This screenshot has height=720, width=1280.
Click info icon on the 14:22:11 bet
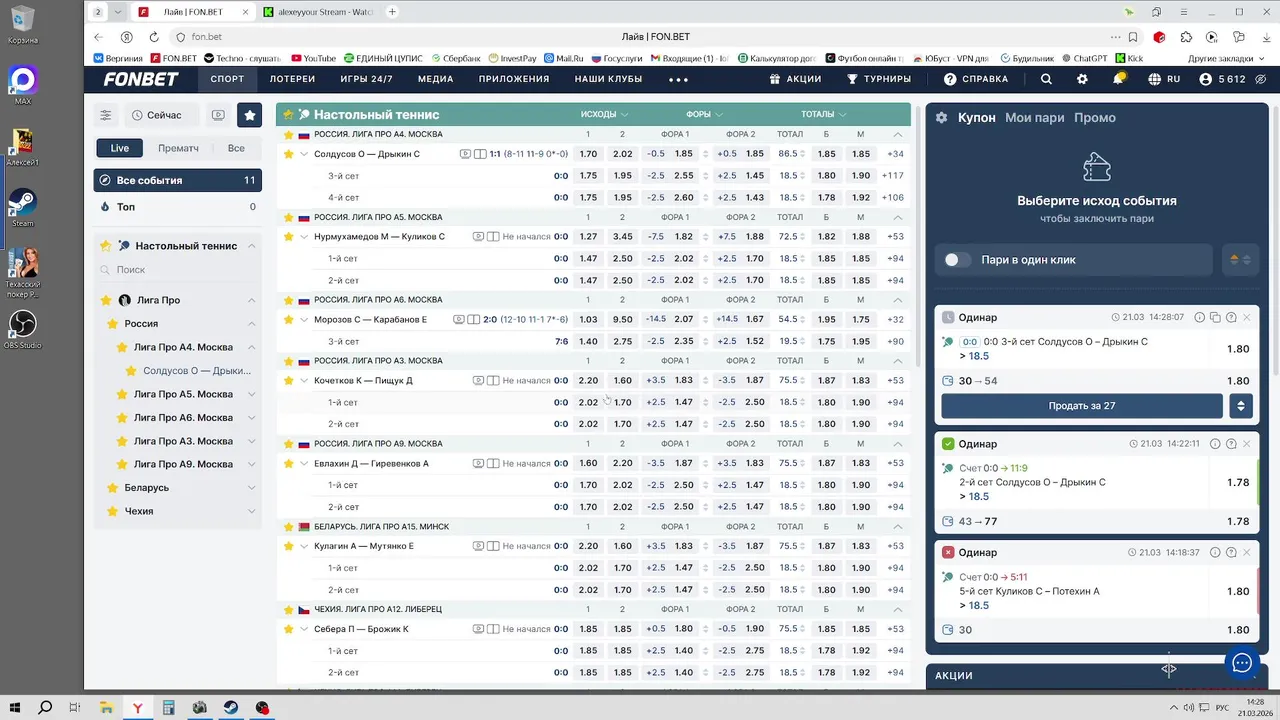(x=1215, y=443)
